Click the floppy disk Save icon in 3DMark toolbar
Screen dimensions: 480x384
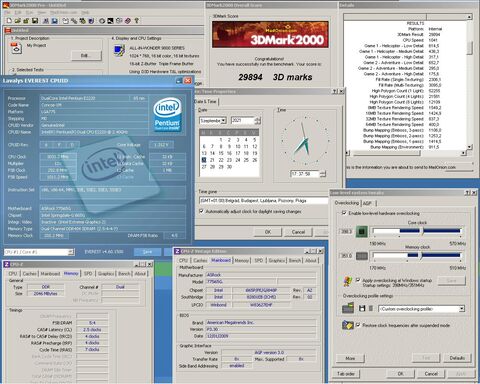(x=35, y=21)
